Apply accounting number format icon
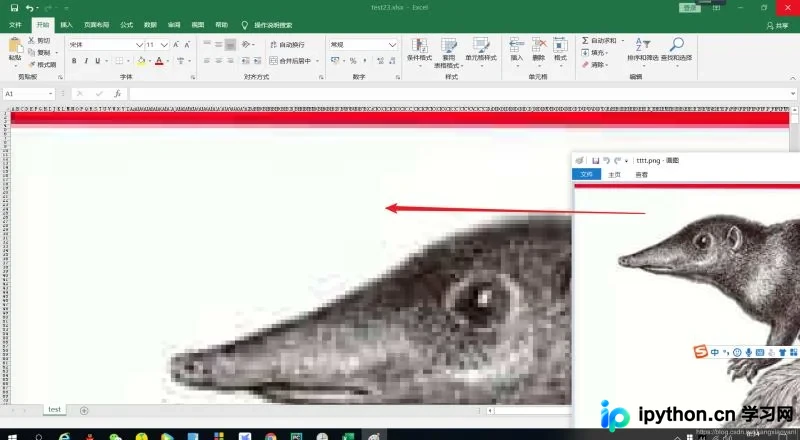The width and height of the screenshot is (800, 440). (335, 61)
